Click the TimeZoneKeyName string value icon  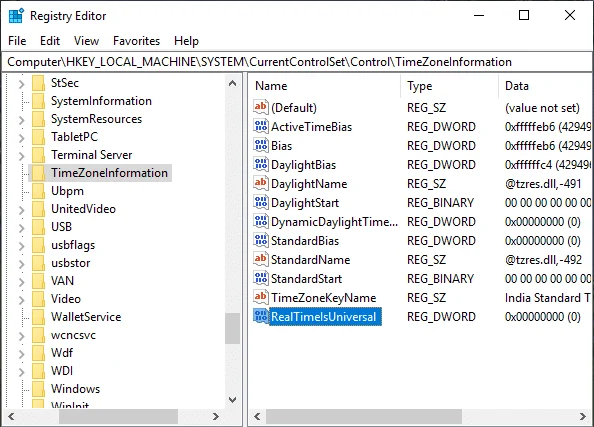coord(261,297)
